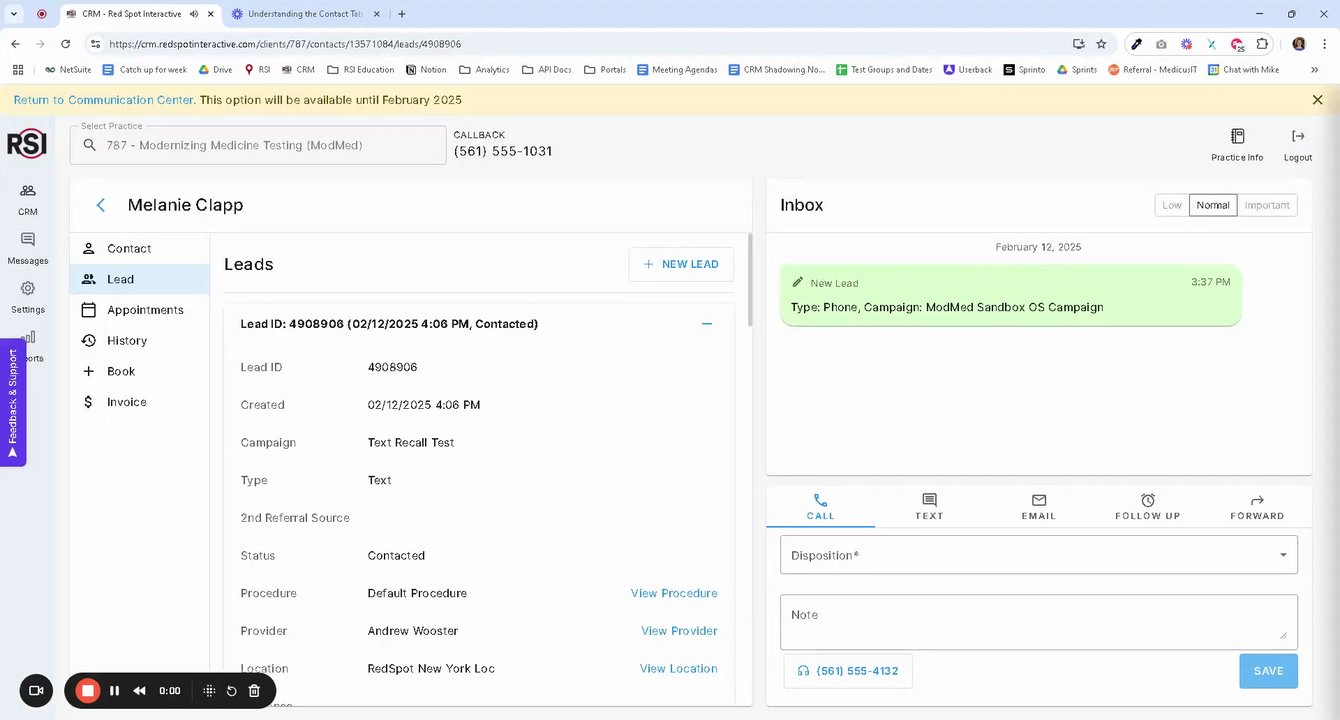Set inbox priority to Low
1340x720 pixels.
(1172, 205)
